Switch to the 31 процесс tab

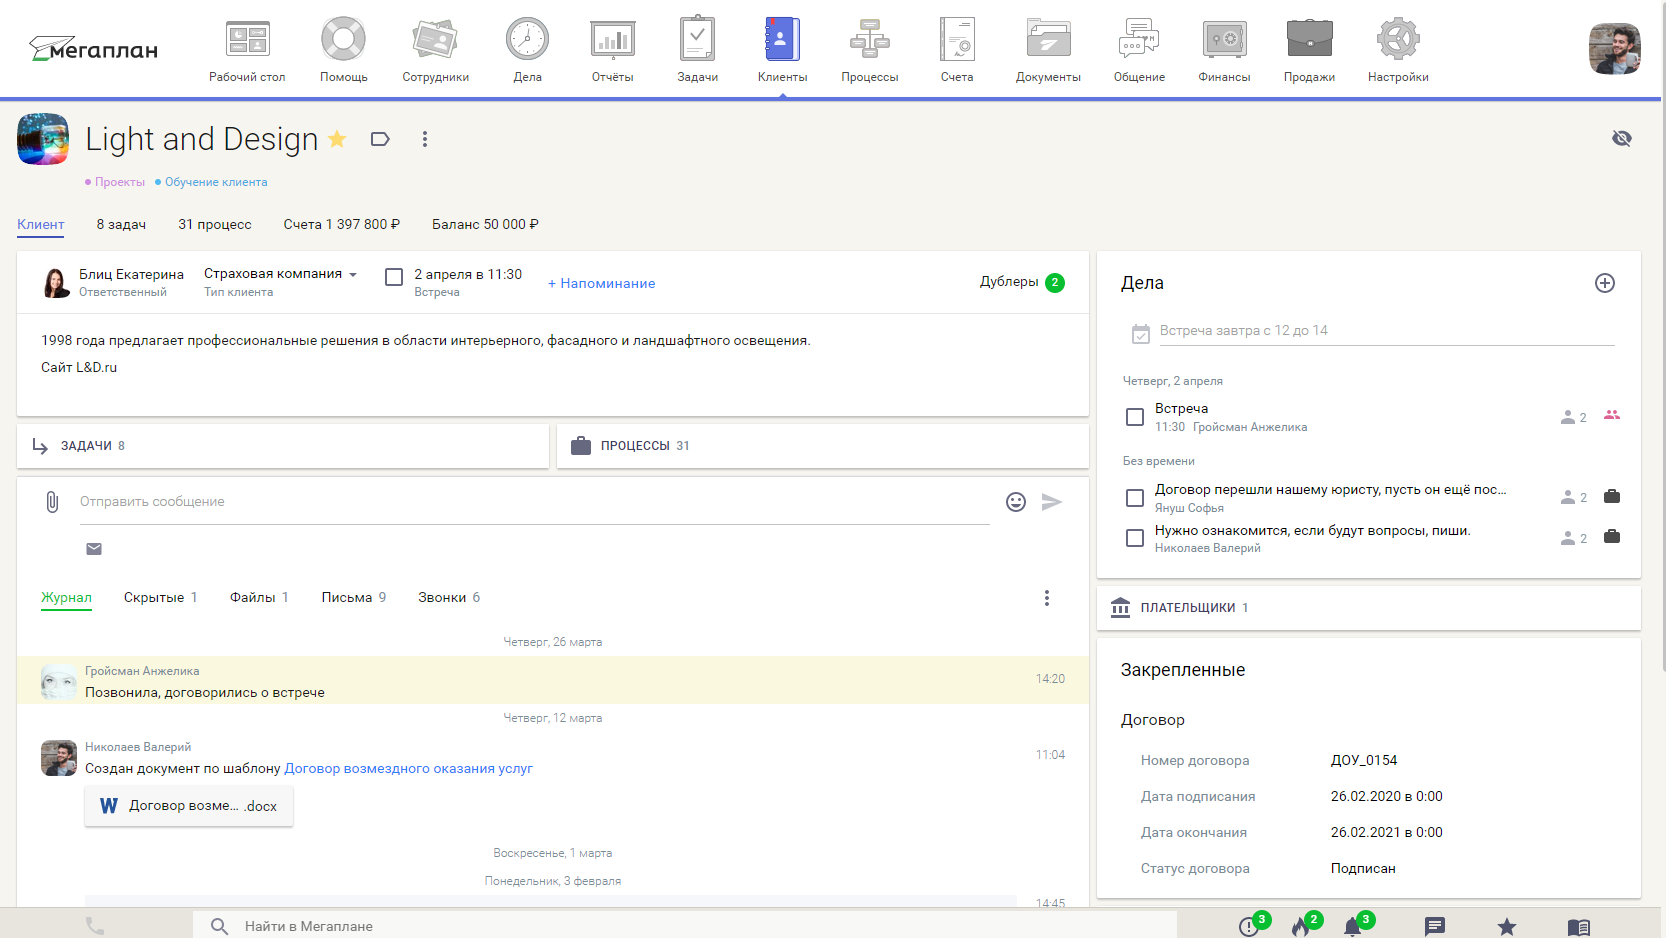click(x=215, y=224)
